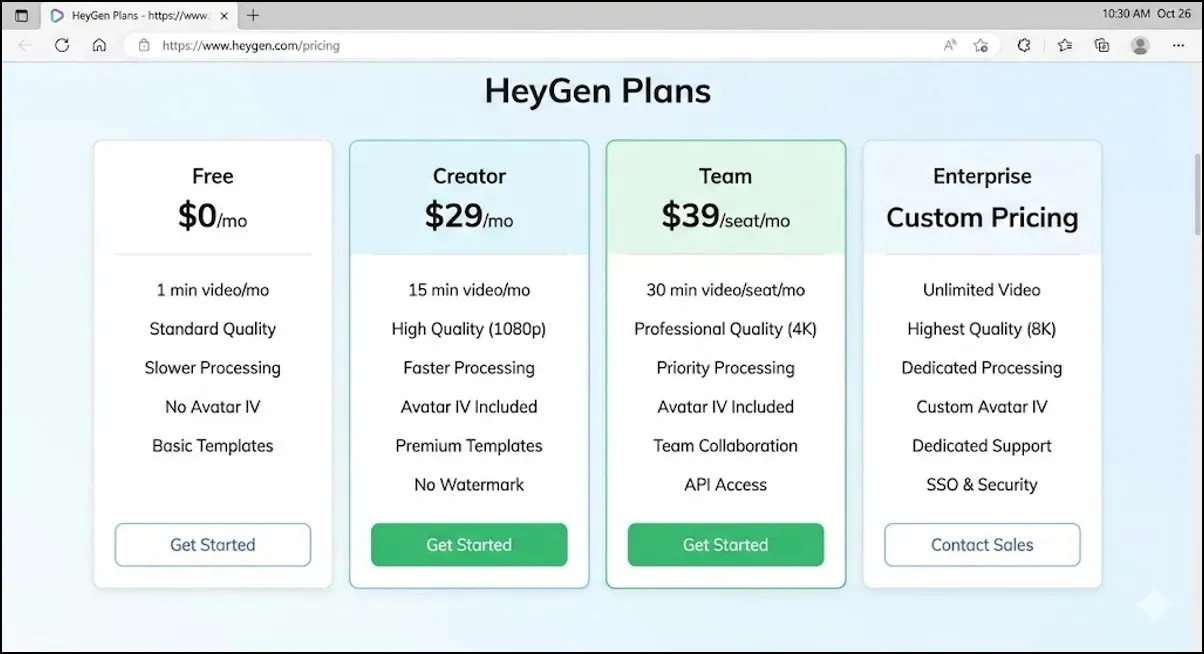
Task: Reload the HeyGen pricing page
Action: pyautogui.click(x=62, y=45)
